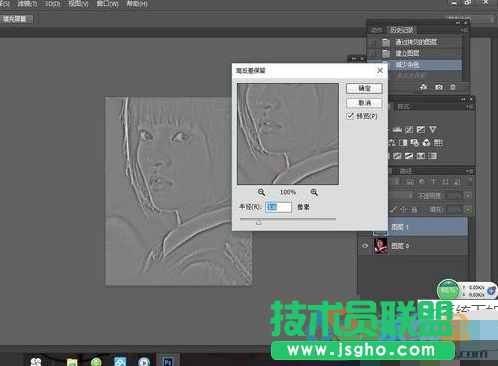Toggle the 预览(P) preview checkbox
The height and width of the screenshot is (366, 498).
click(350, 116)
